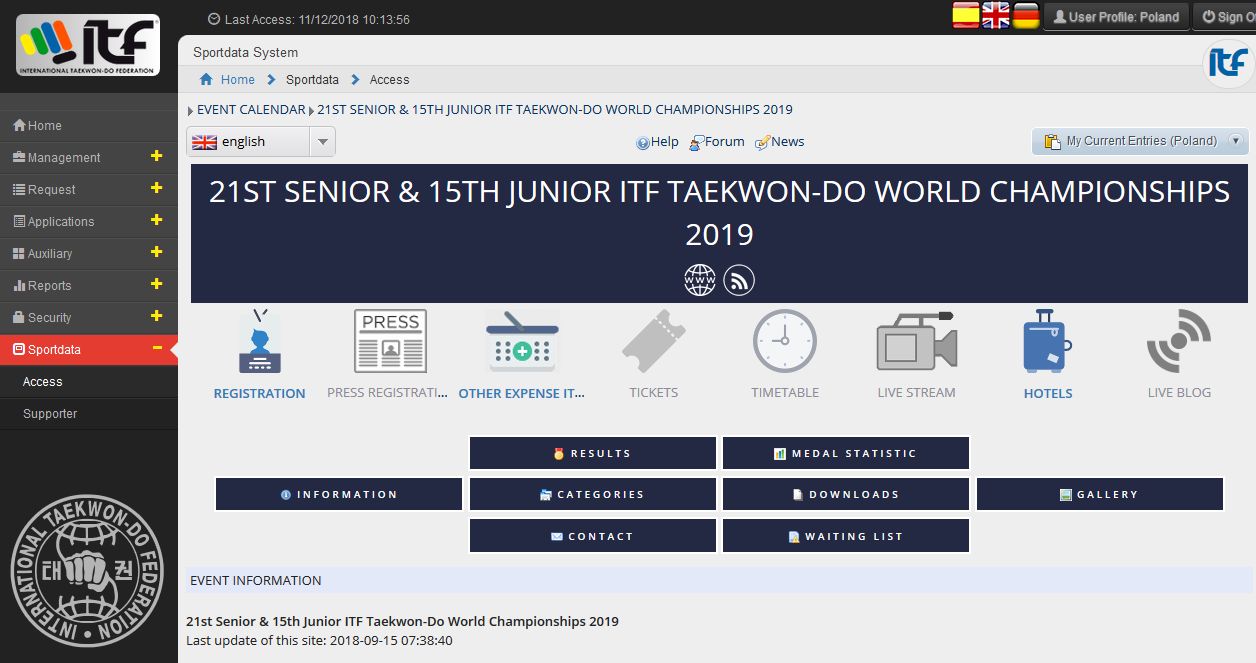Click the Medal Statistic button

coord(846,453)
